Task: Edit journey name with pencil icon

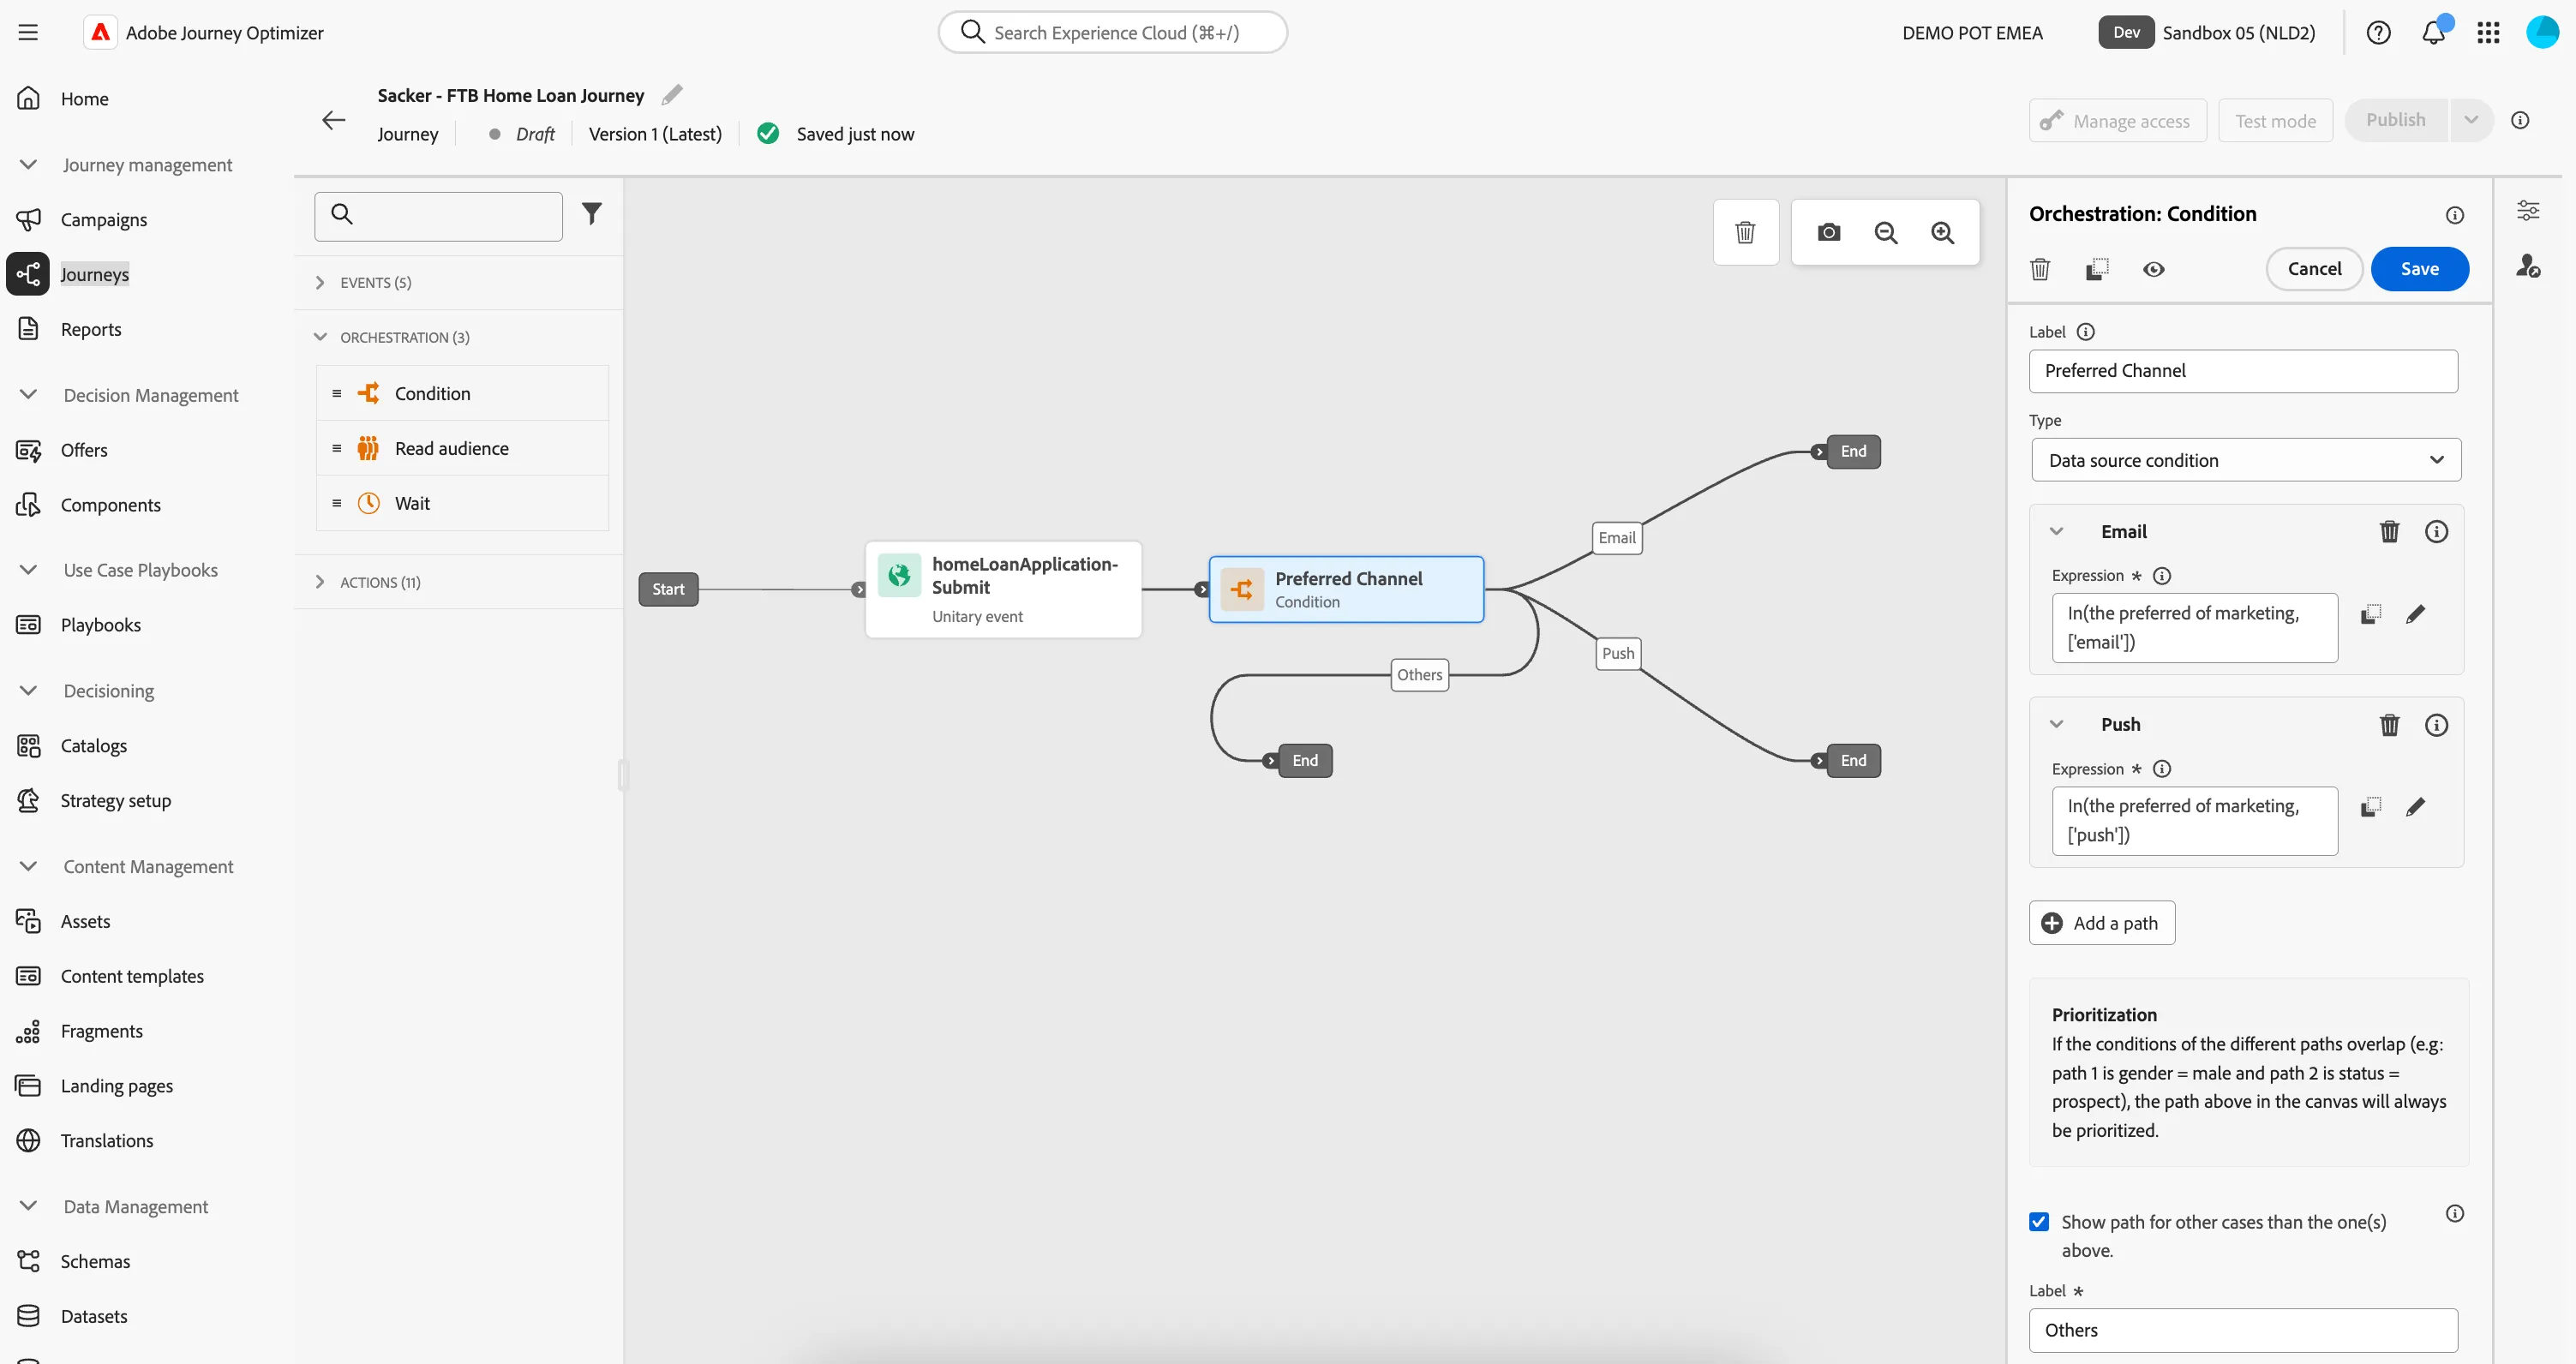Action: click(672, 95)
